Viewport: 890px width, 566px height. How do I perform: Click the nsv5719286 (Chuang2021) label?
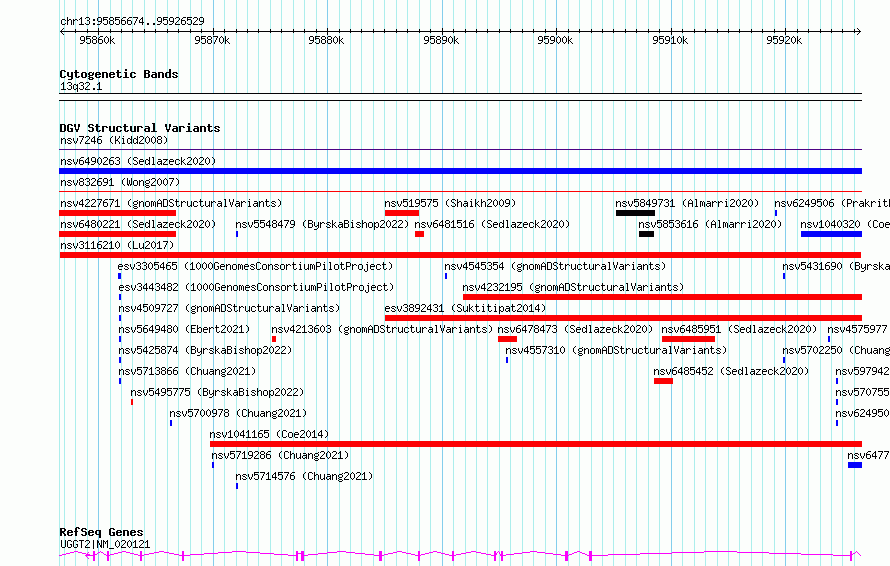(280, 455)
